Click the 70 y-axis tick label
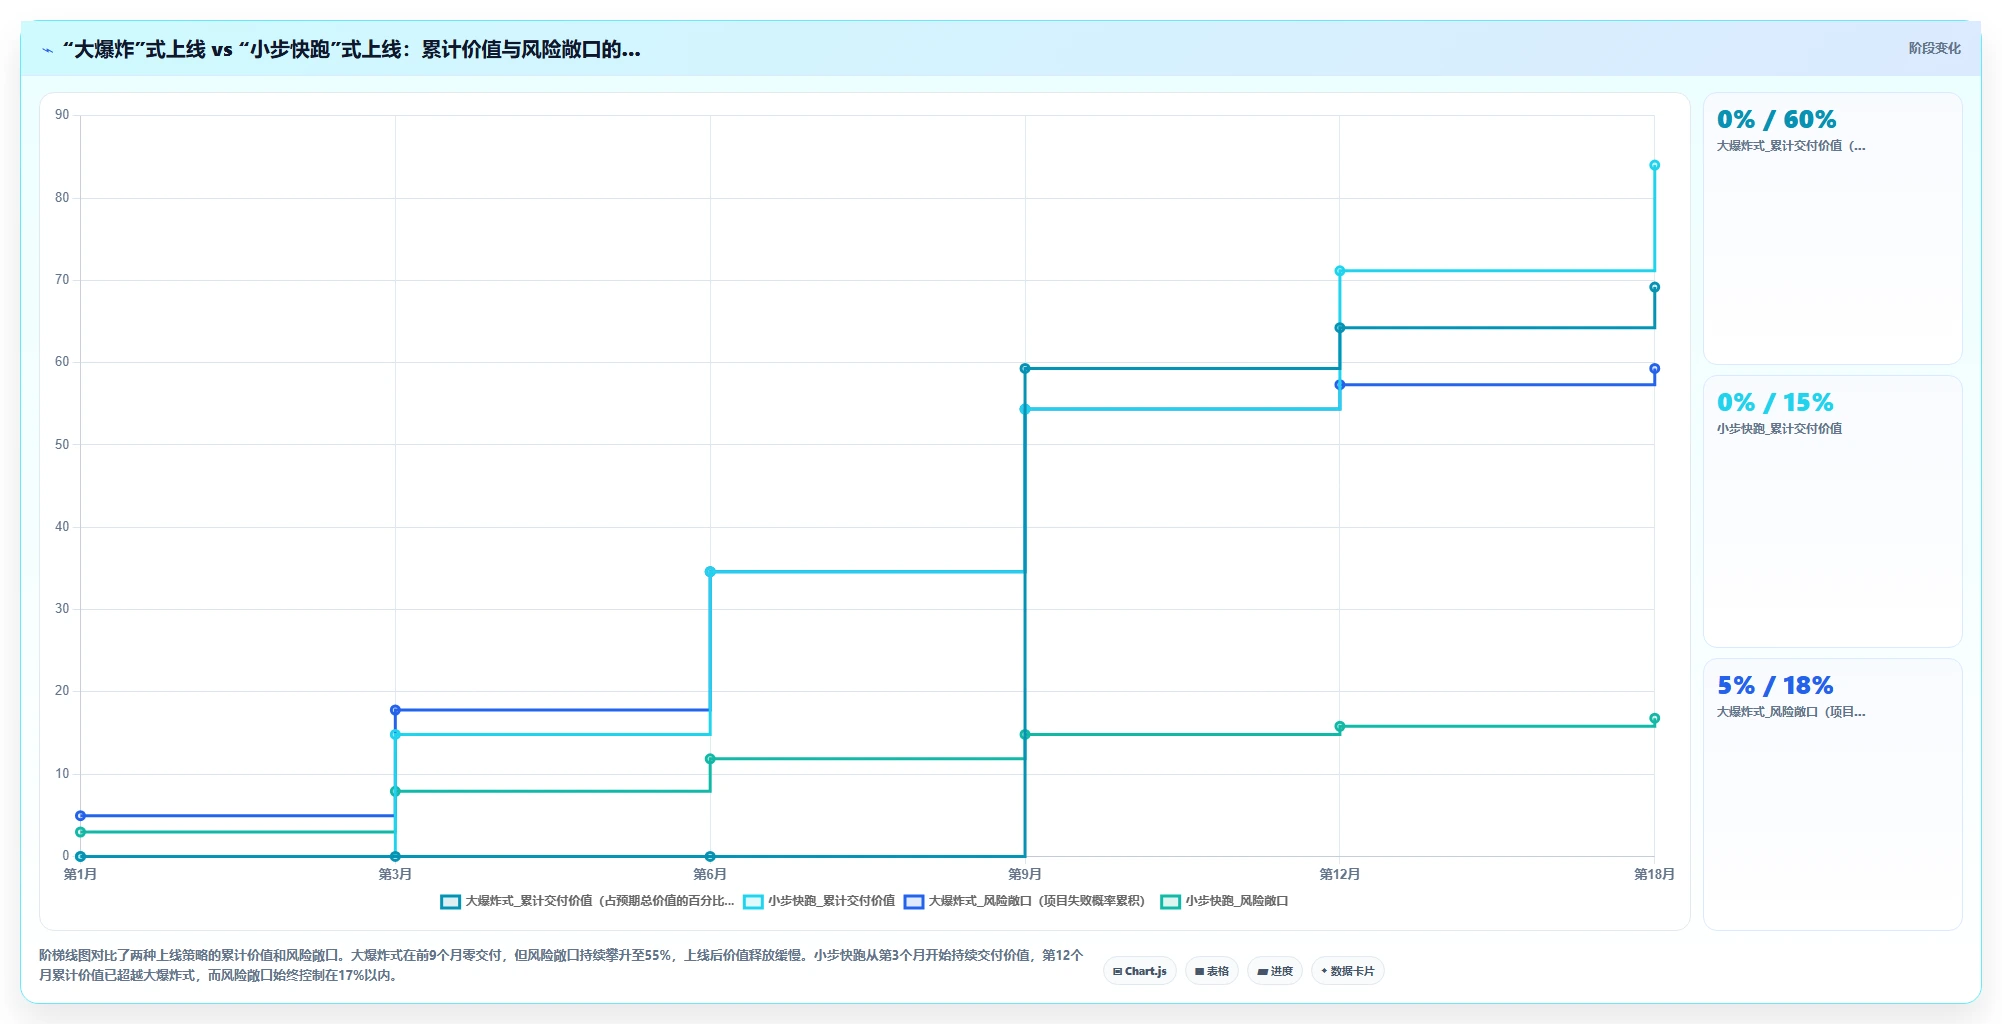This screenshot has width=2002, height=1024. pos(62,280)
